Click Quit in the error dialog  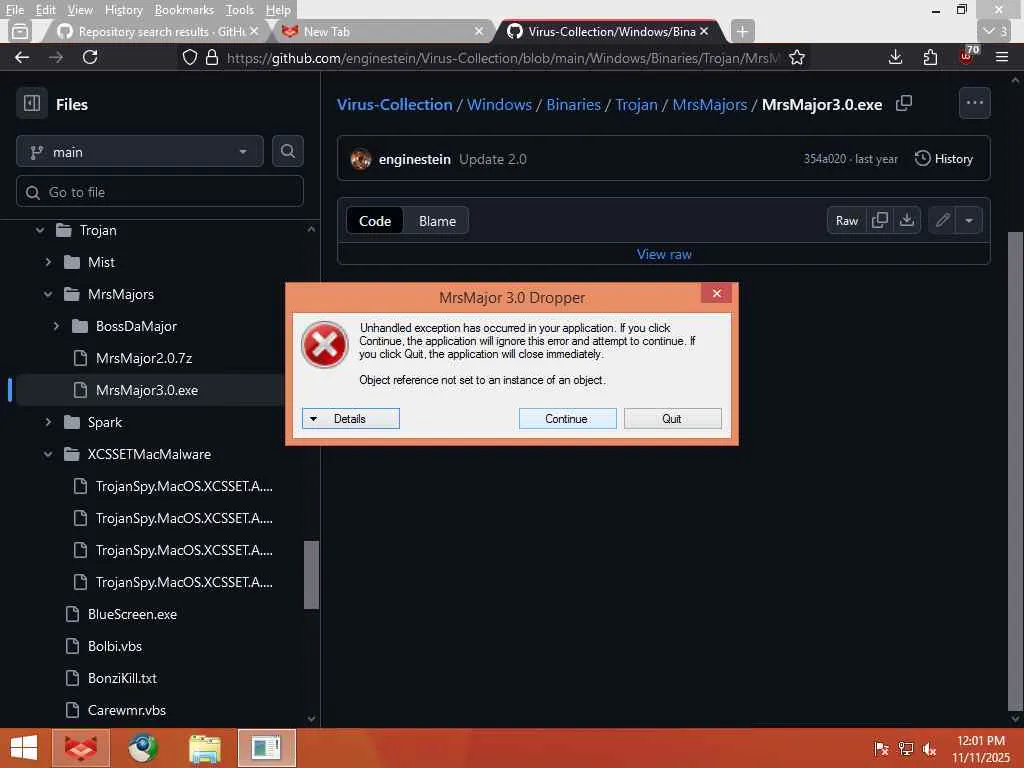672,419
